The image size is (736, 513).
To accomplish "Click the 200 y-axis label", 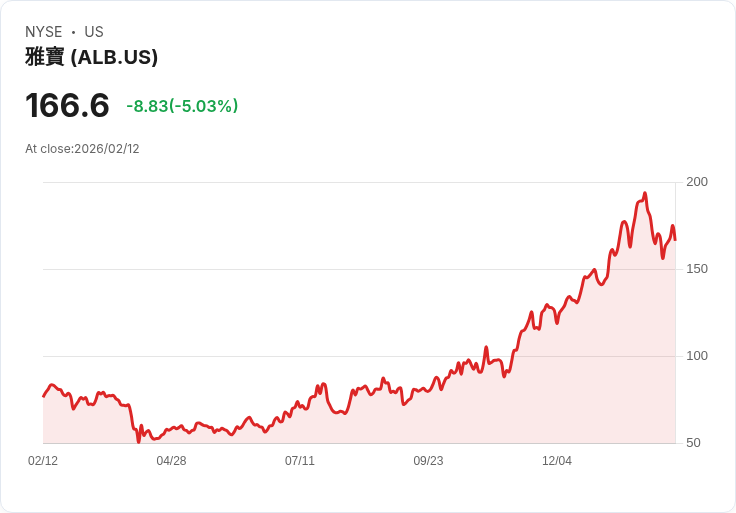I will click(x=697, y=182).
